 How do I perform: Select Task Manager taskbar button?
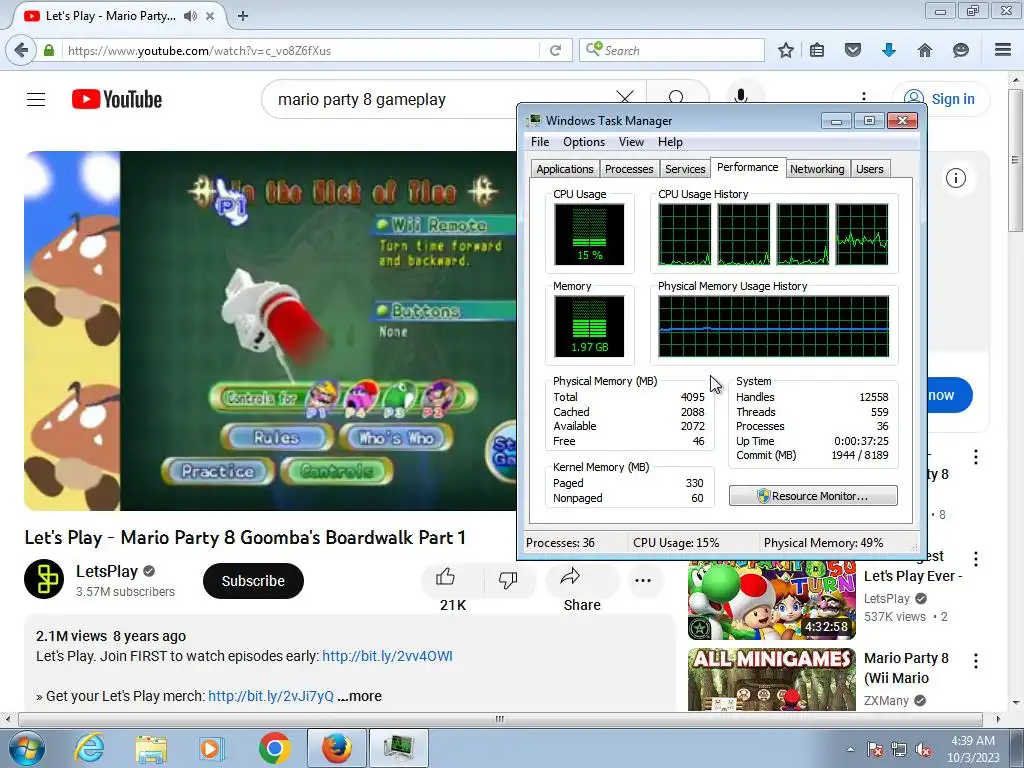pos(398,748)
